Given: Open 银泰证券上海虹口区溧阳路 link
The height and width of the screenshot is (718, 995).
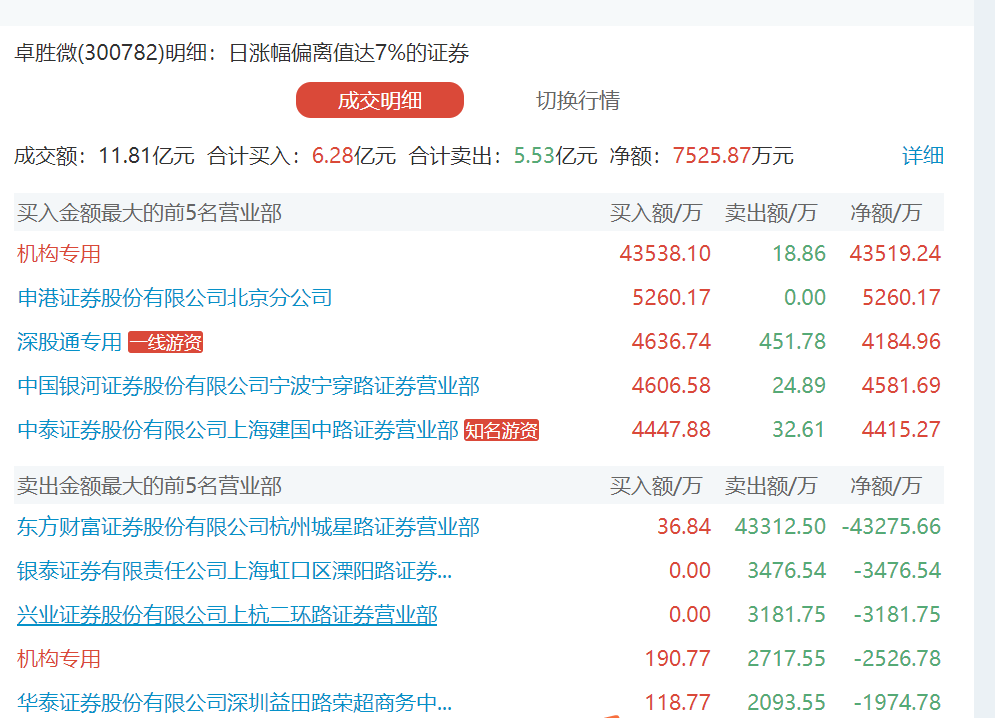Looking at the screenshot, I should (234, 571).
